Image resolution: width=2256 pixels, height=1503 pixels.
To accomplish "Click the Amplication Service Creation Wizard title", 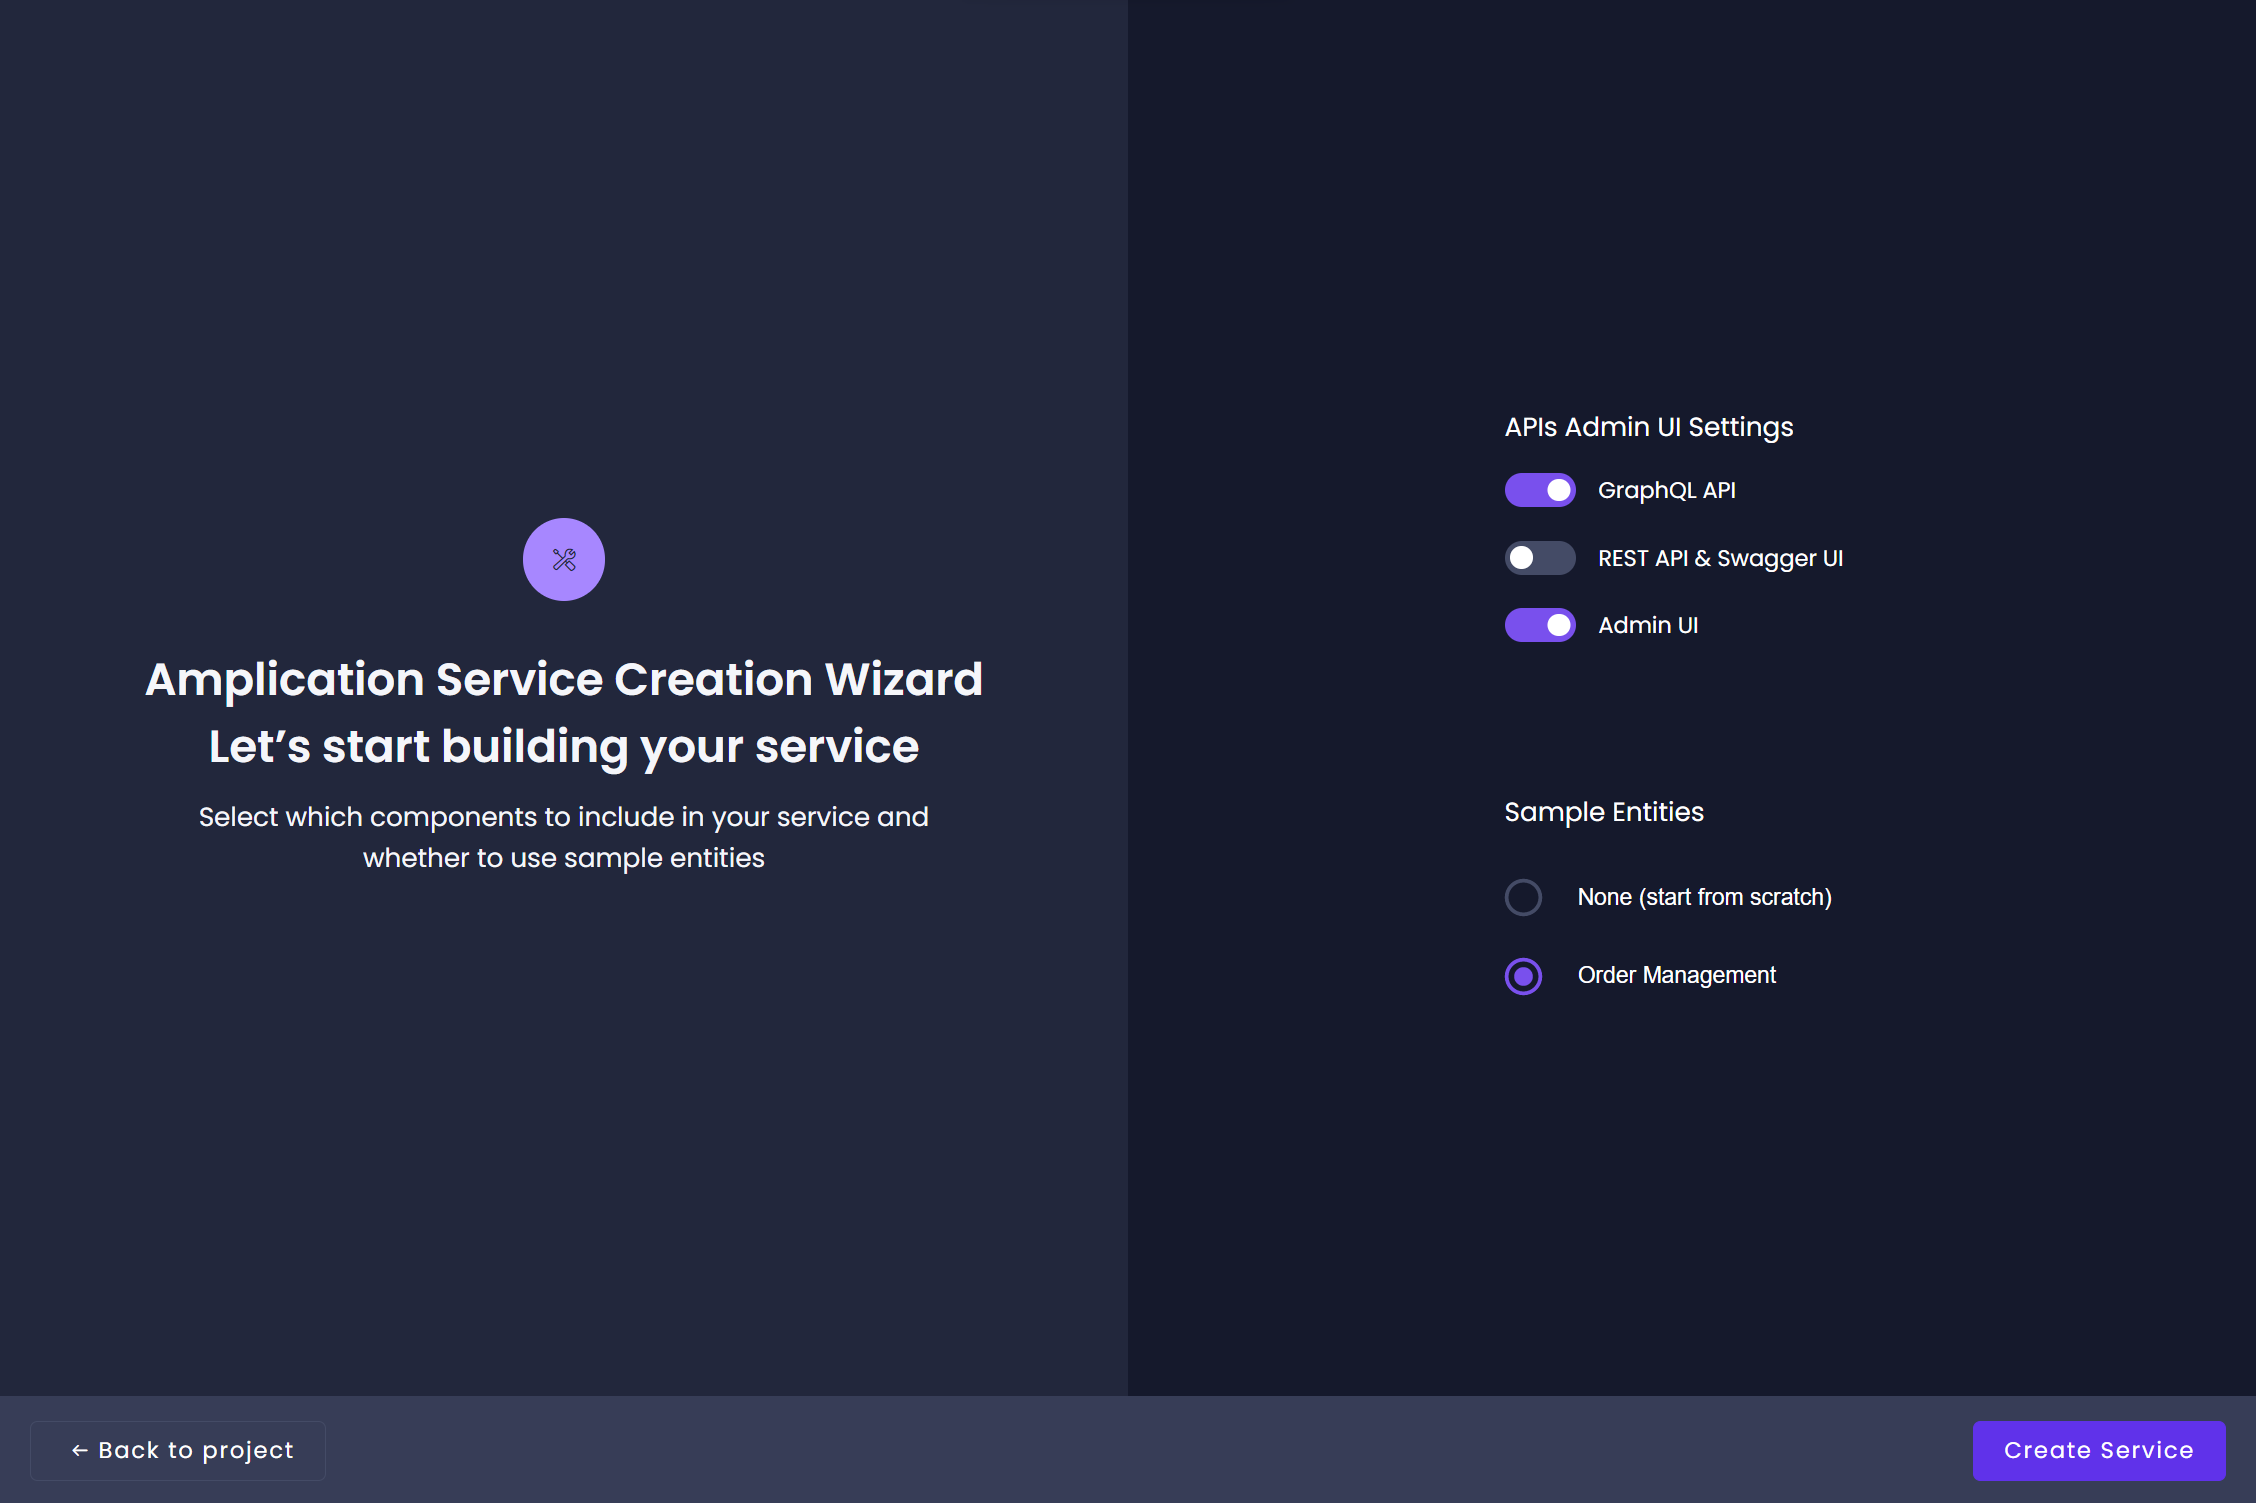I will point(564,679).
